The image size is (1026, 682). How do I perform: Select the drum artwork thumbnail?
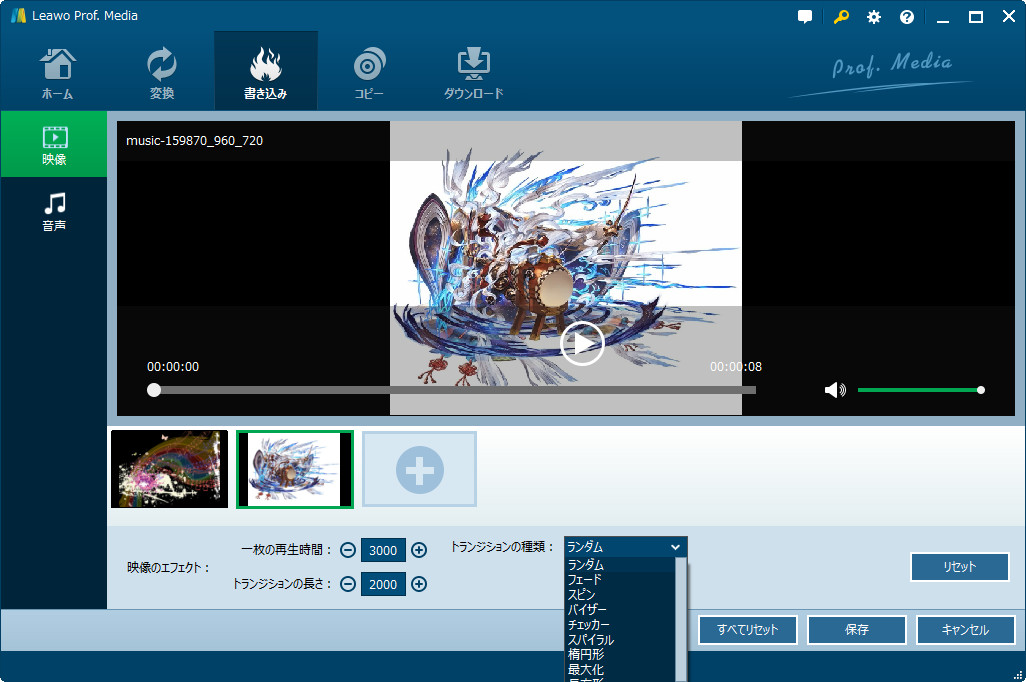(294, 469)
